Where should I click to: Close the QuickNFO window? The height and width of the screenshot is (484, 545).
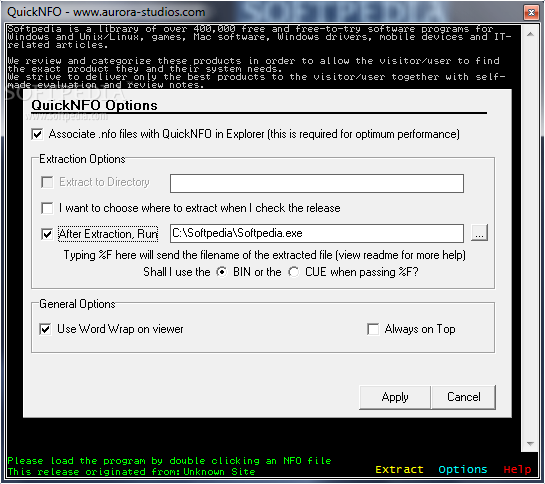(531, 13)
